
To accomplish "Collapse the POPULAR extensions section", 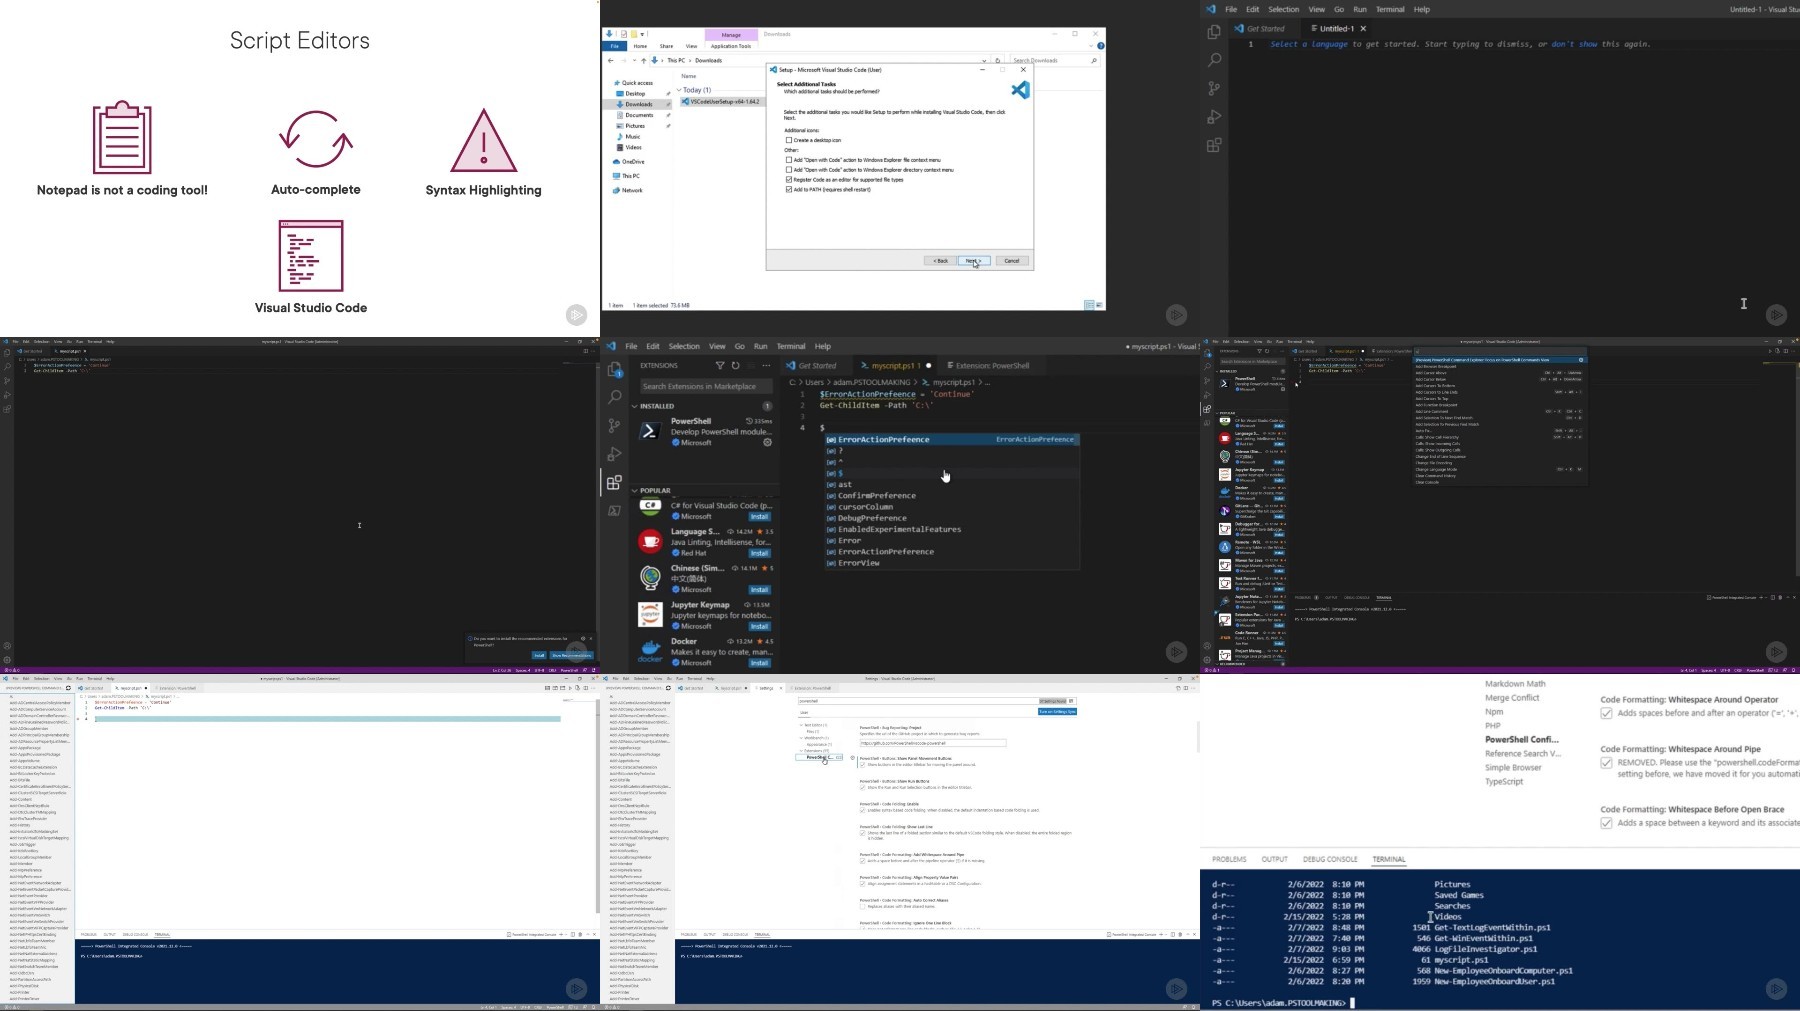I will point(635,490).
